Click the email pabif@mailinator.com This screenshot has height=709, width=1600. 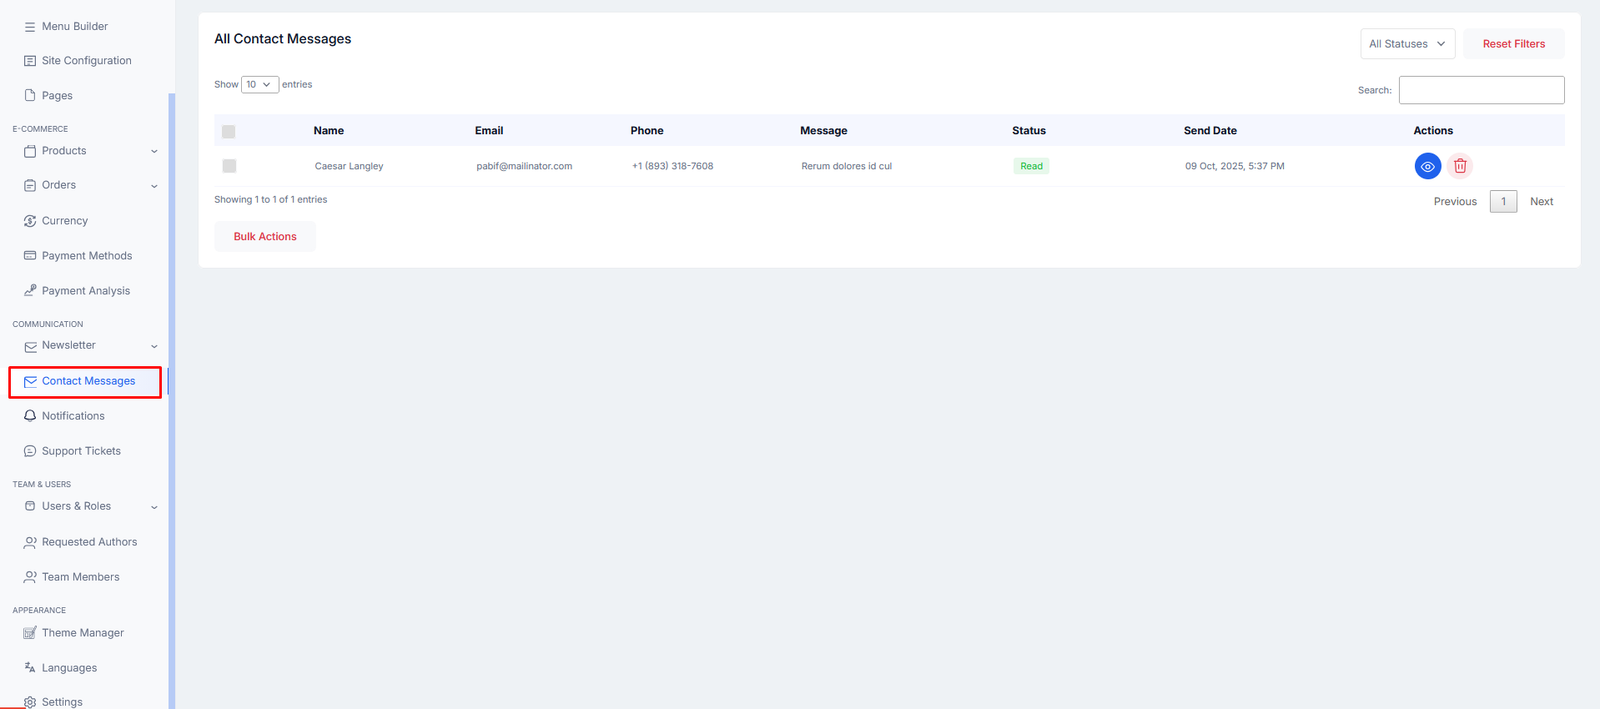pyautogui.click(x=524, y=166)
